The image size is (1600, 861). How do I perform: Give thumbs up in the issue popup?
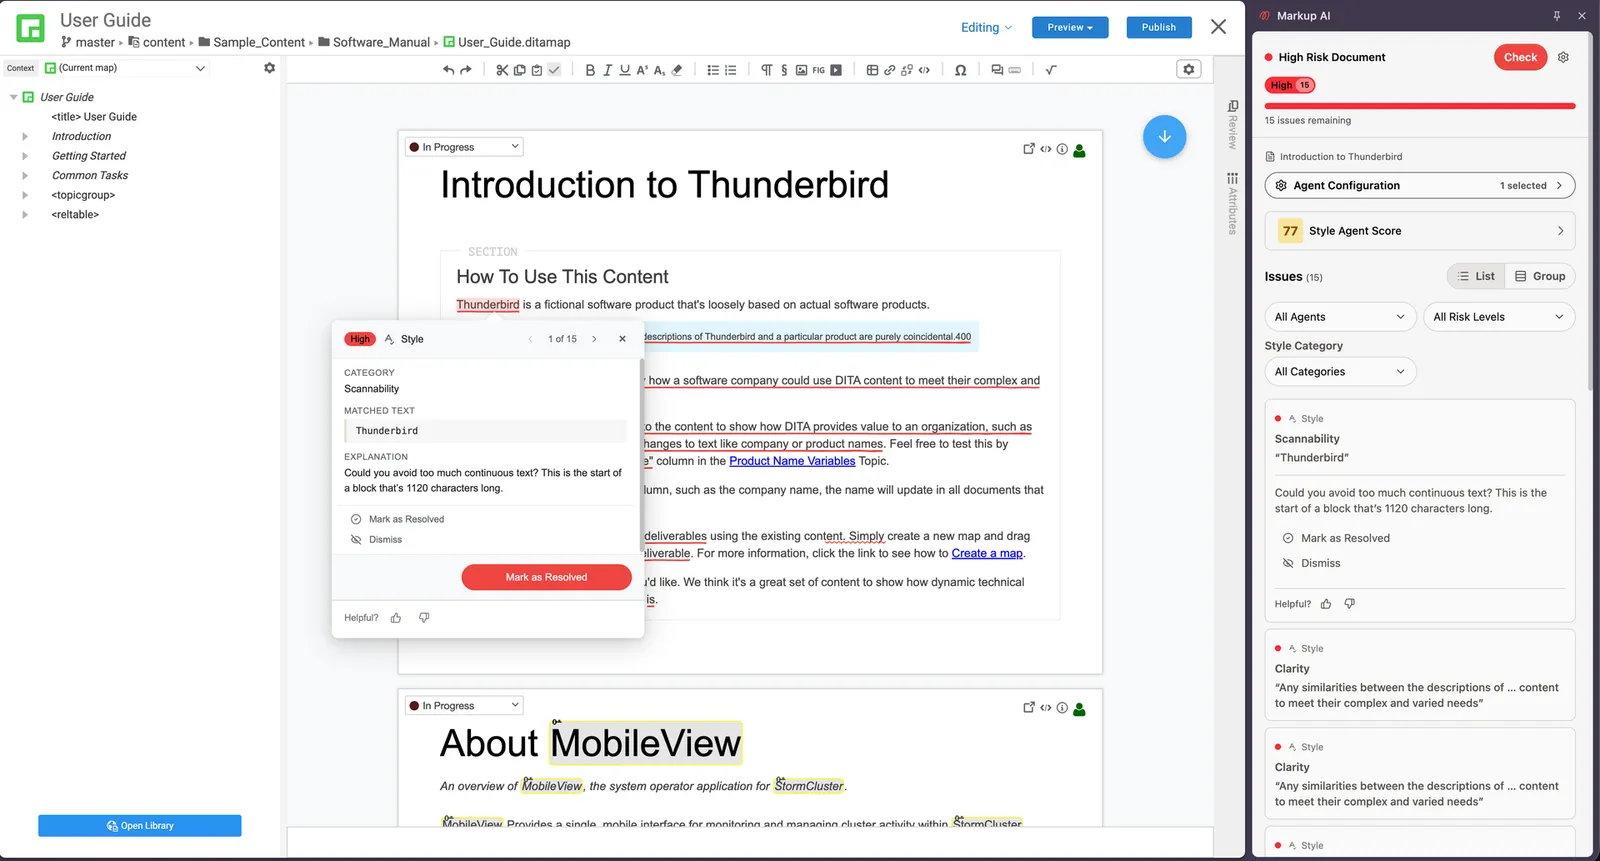click(x=396, y=618)
